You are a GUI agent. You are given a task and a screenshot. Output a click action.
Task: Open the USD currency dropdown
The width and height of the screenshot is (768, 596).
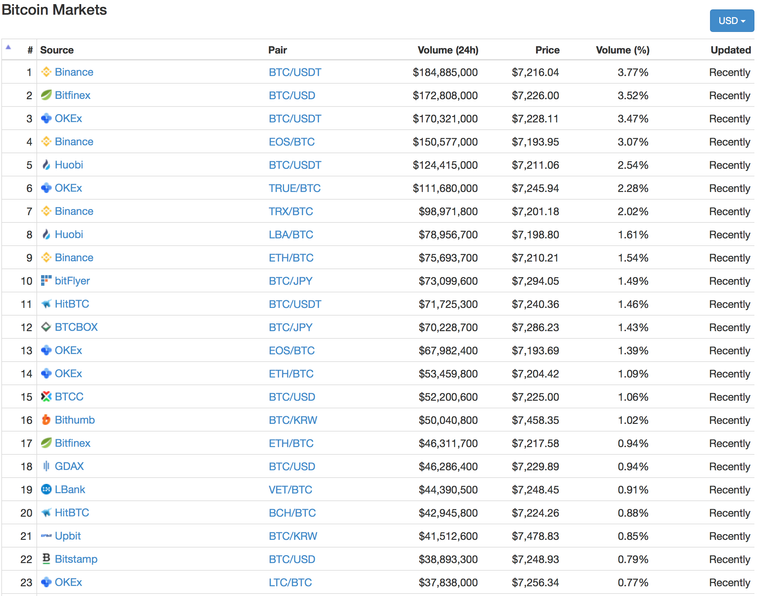click(x=732, y=21)
